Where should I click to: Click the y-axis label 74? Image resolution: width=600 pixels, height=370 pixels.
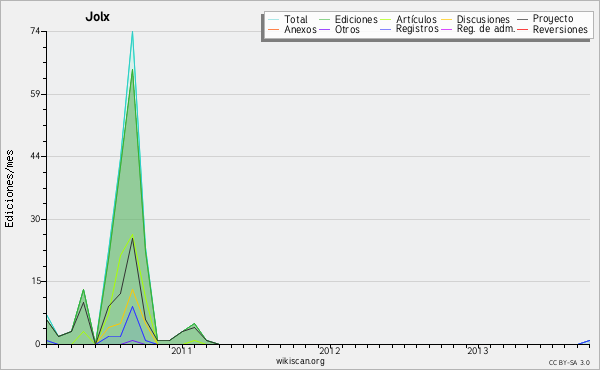[x=35, y=31]
